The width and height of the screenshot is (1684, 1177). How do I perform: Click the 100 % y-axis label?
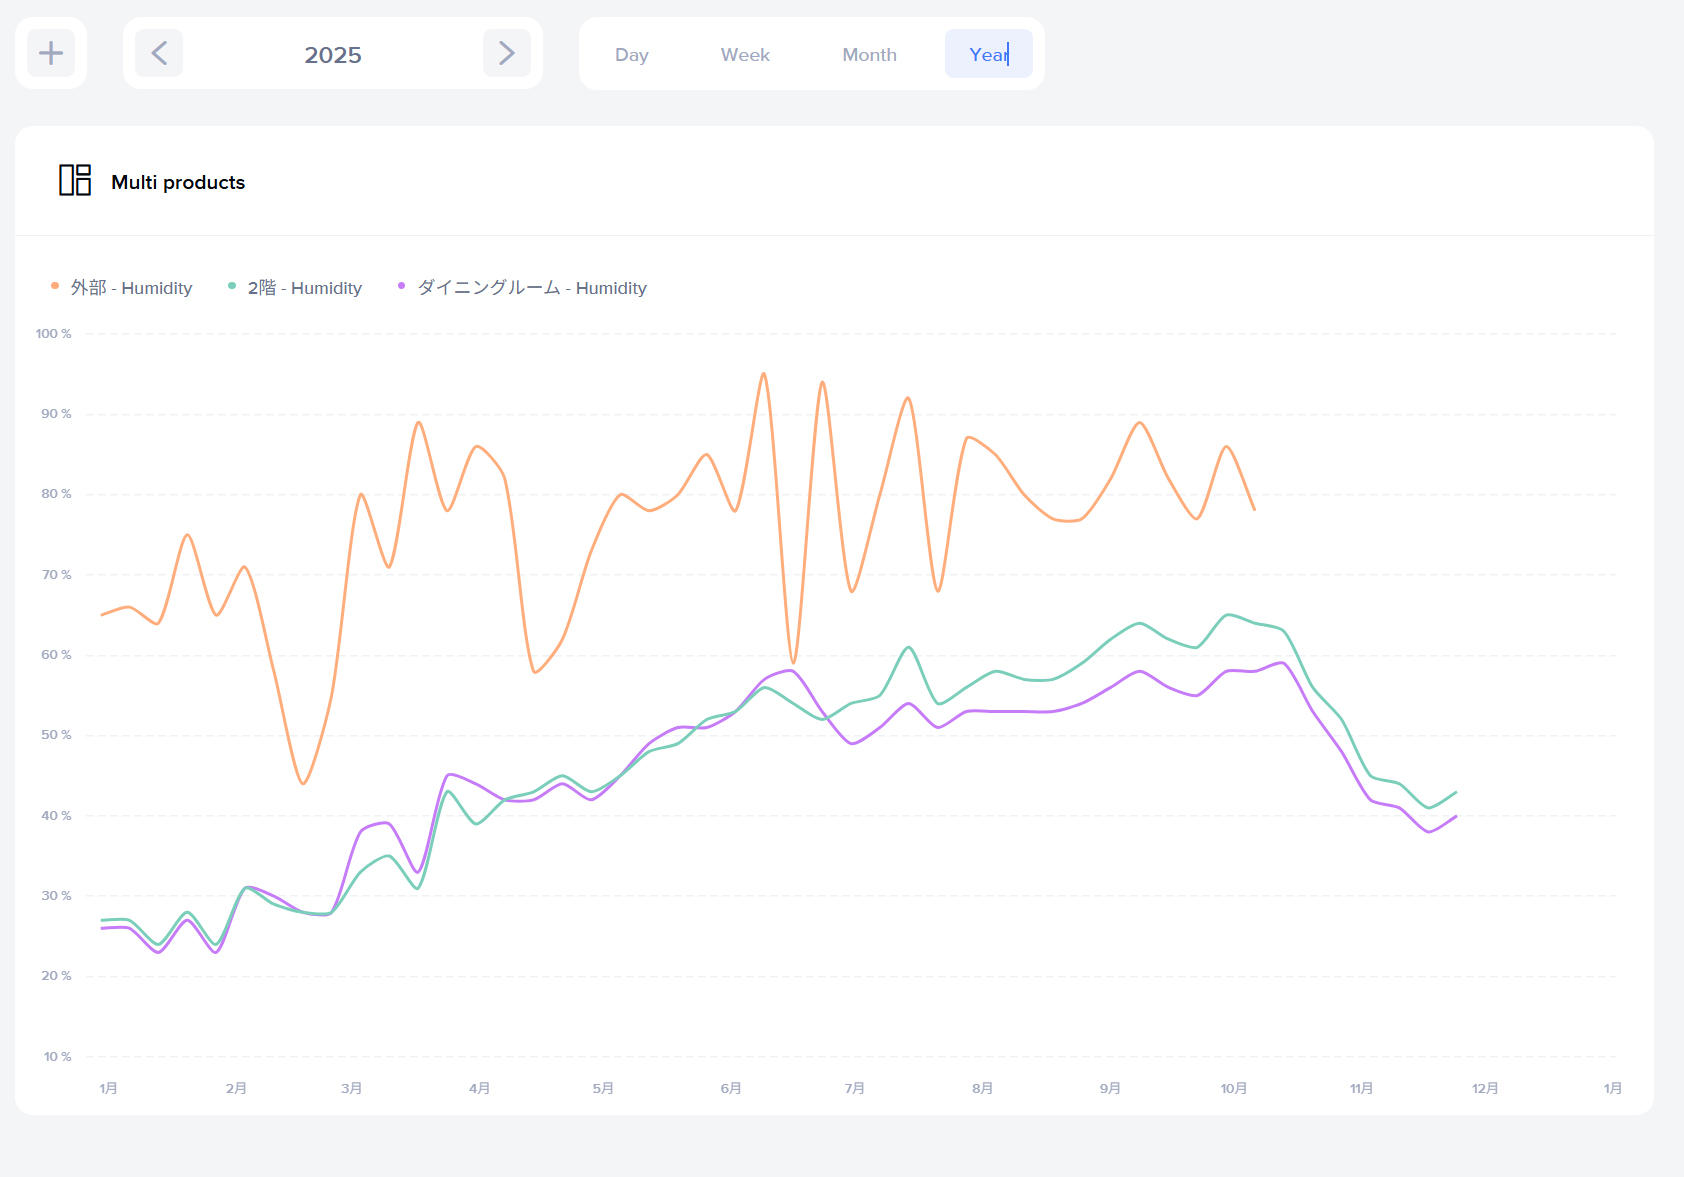[x=53, y=334]
